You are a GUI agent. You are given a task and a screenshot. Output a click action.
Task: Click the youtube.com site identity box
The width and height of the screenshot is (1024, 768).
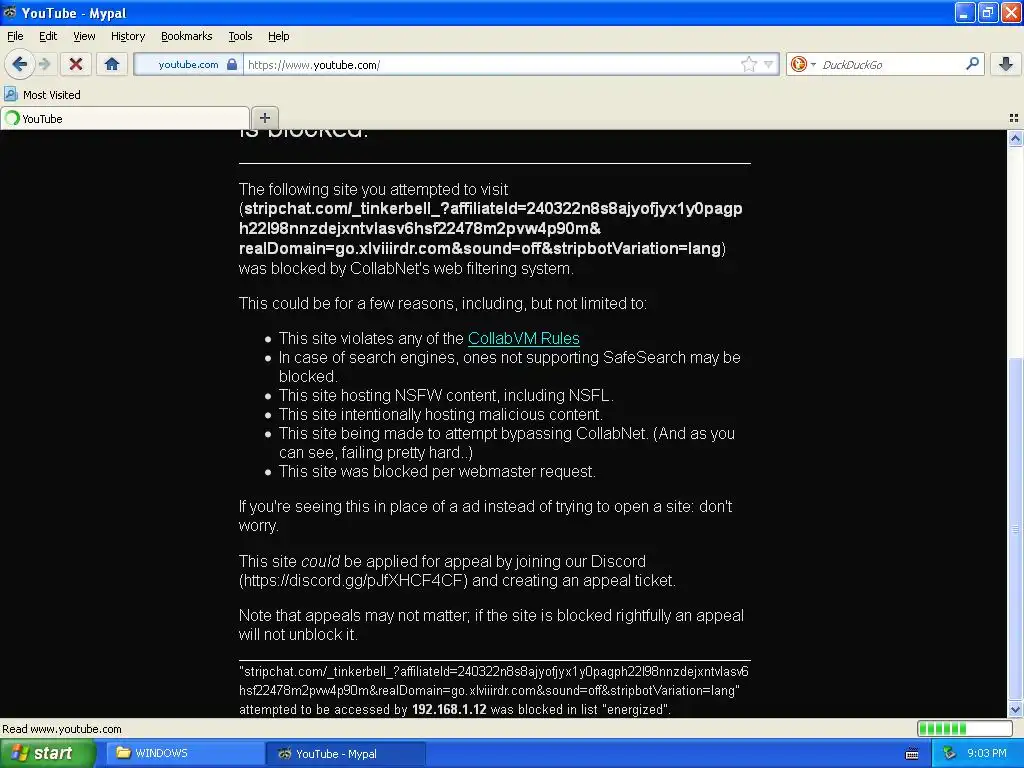pos(188,64)
